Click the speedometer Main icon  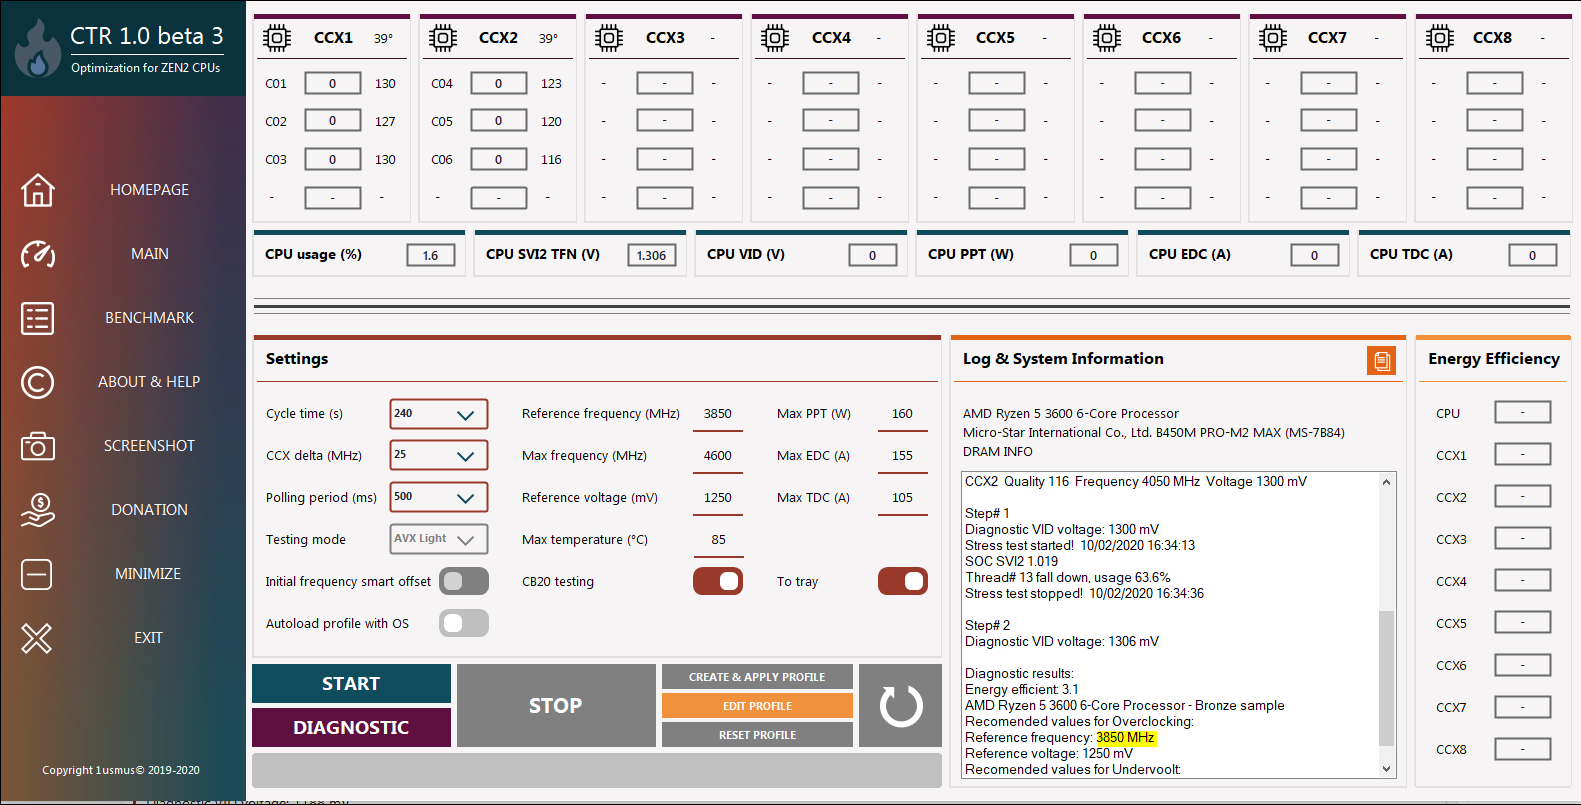38,254
